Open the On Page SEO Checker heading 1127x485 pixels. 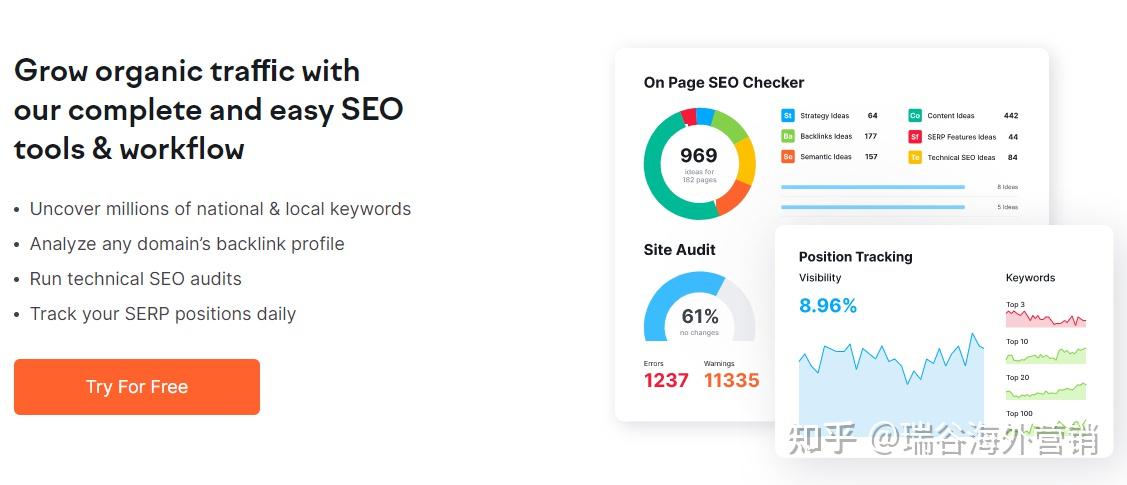pyautogui.click(x=724, y=83)
